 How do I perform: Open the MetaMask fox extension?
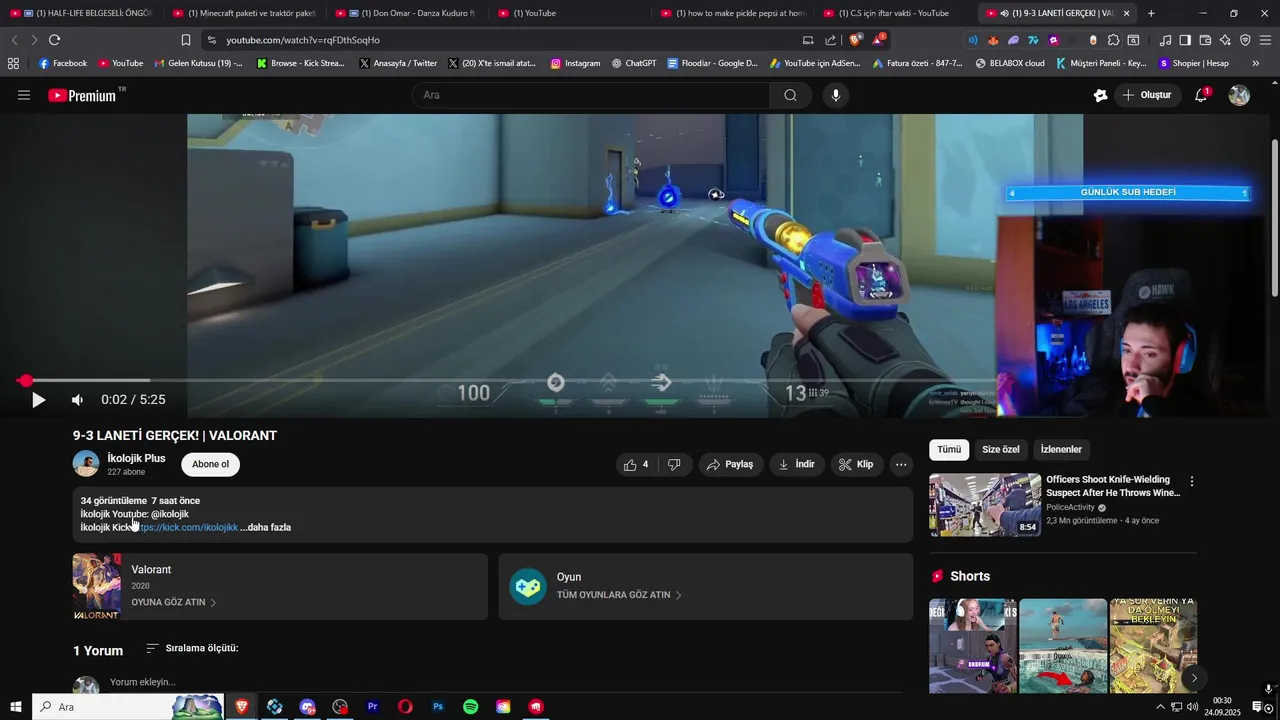tap(993, 40)
